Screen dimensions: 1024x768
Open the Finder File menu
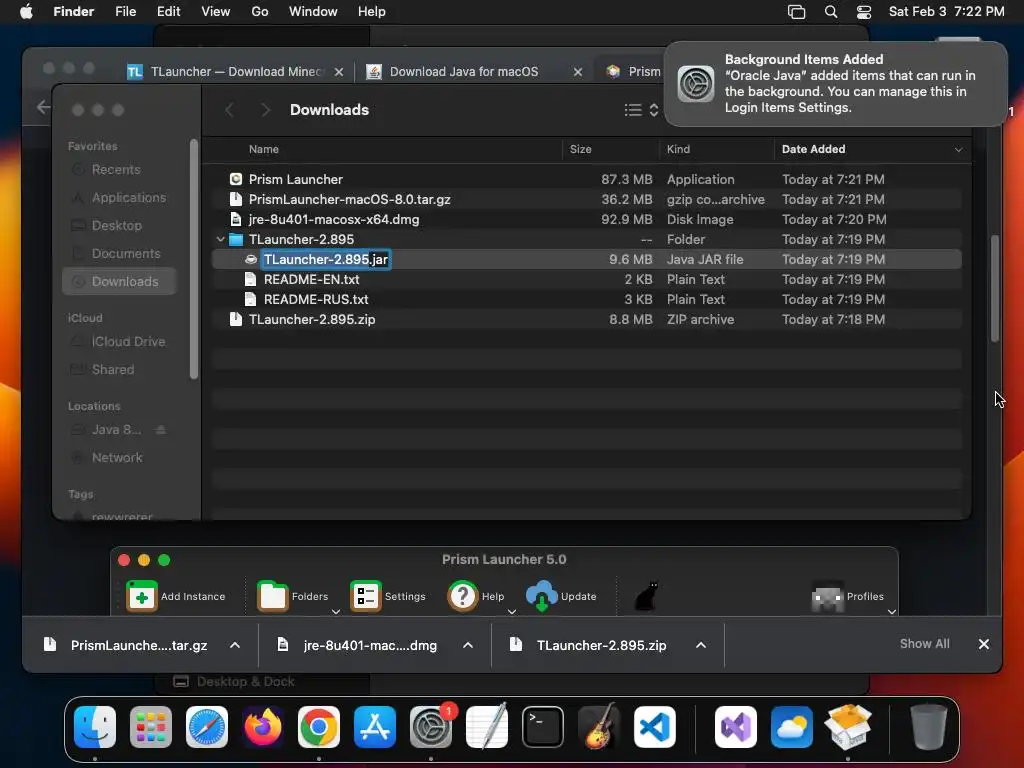coord(125,12)
